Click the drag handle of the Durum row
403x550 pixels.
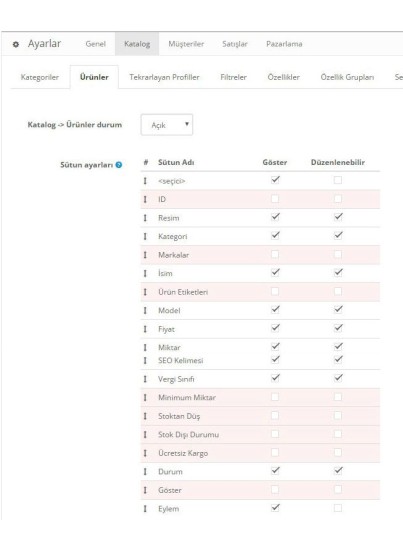click(145, 471)
